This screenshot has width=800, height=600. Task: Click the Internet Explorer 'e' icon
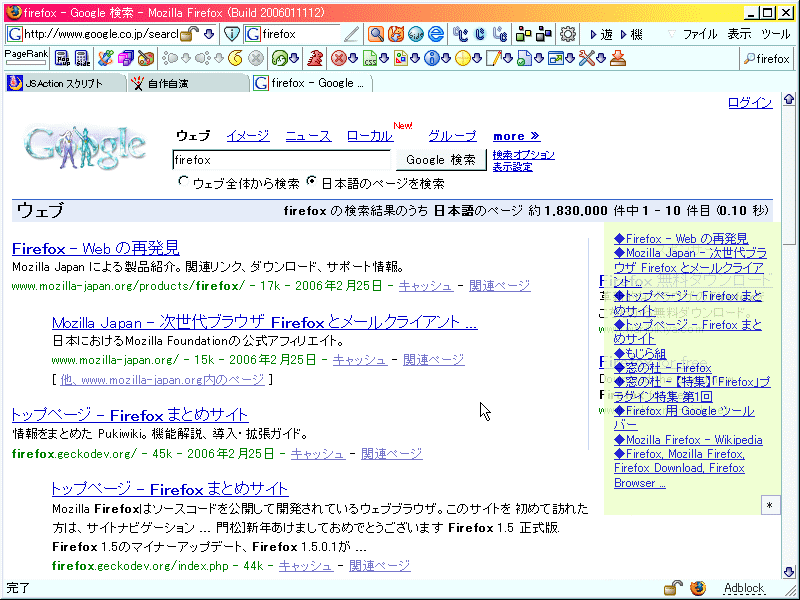coord(436,34)
